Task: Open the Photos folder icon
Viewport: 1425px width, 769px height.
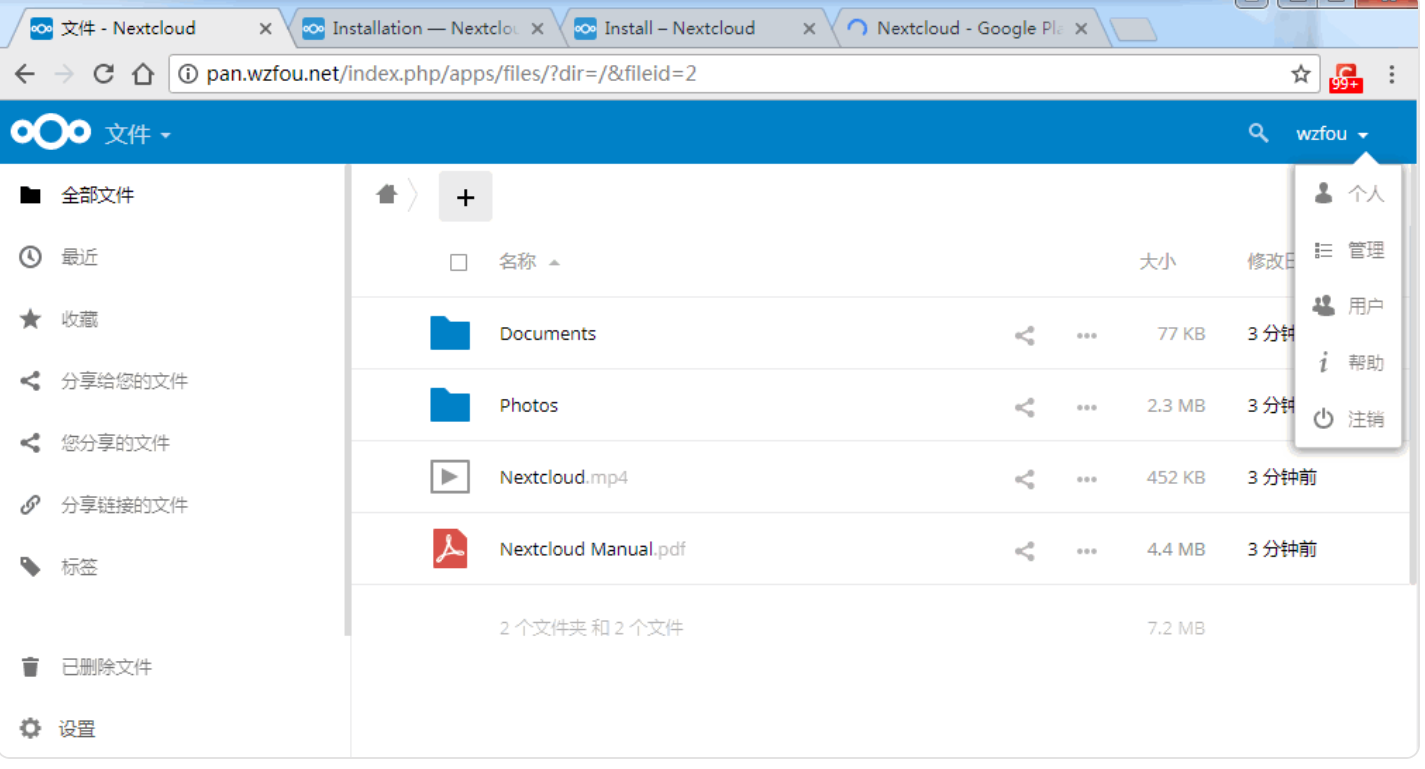Action: [x=450, y=405]
